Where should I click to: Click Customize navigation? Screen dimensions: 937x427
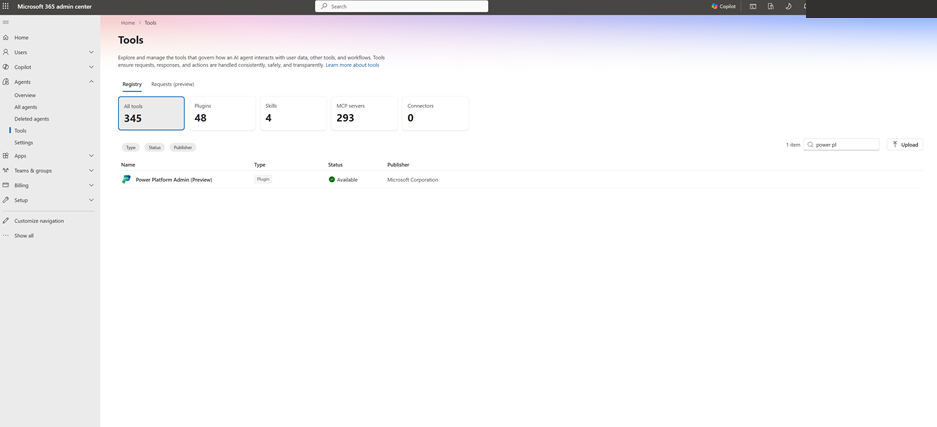pos(39,221)
